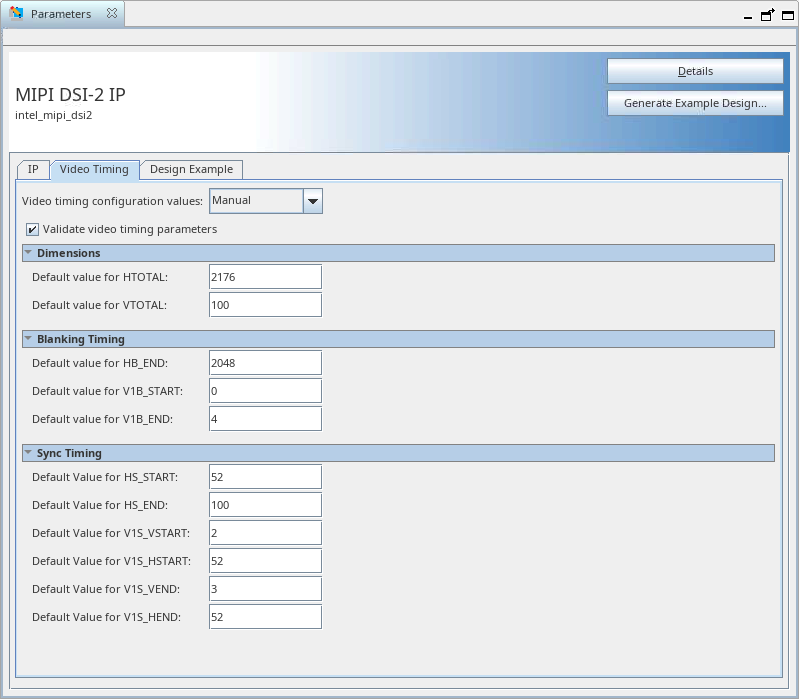Collapse the Dimensions section
The width and height of the screenshot is (799, 699).
pos(29,253)
